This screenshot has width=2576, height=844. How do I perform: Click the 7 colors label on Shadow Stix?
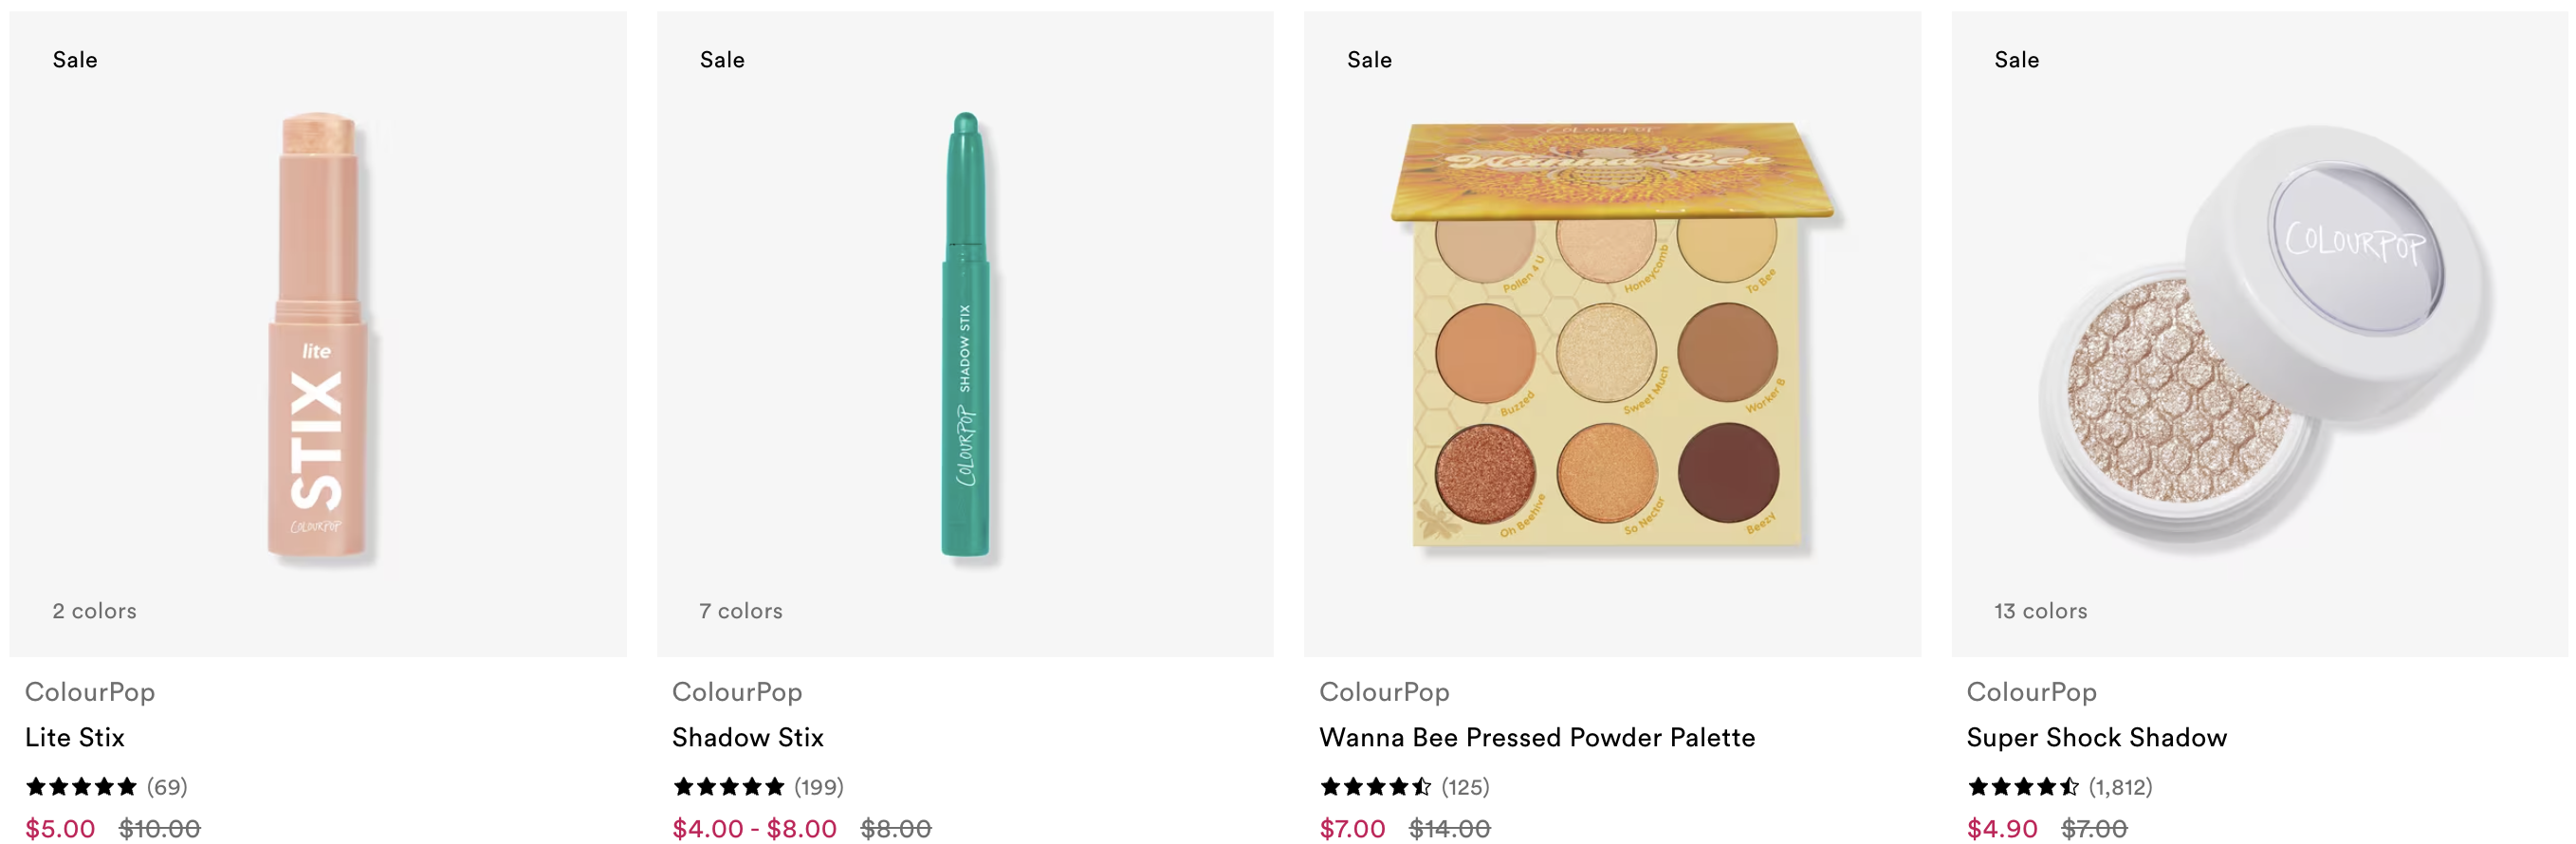741,611
